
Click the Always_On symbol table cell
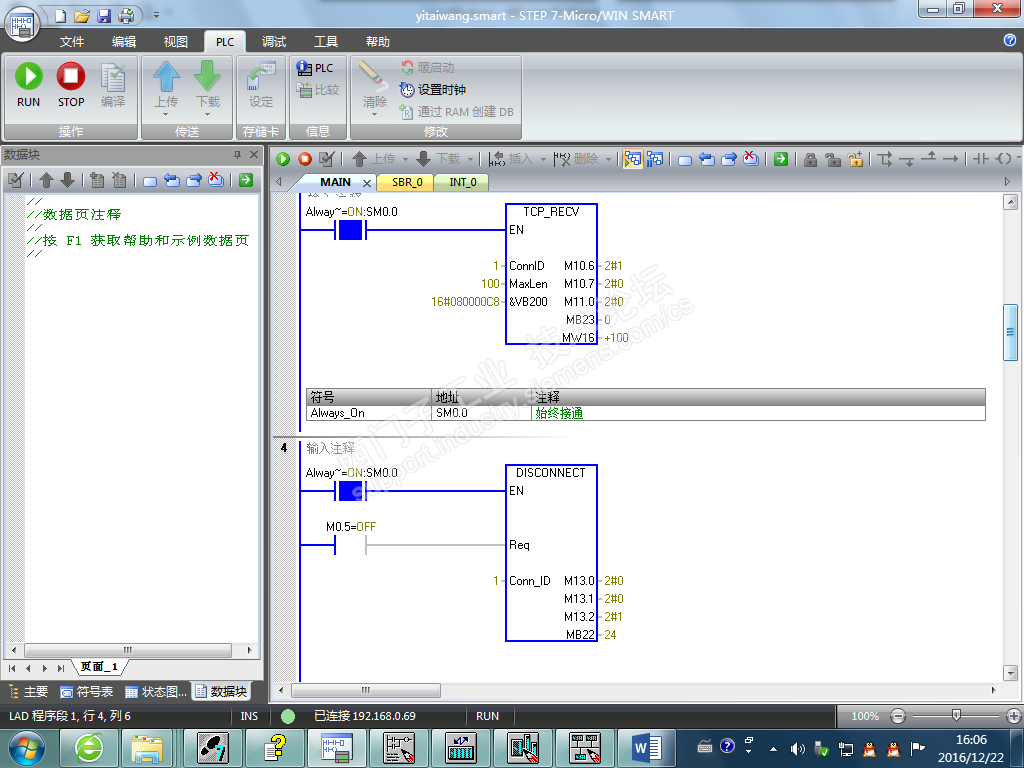368,413
